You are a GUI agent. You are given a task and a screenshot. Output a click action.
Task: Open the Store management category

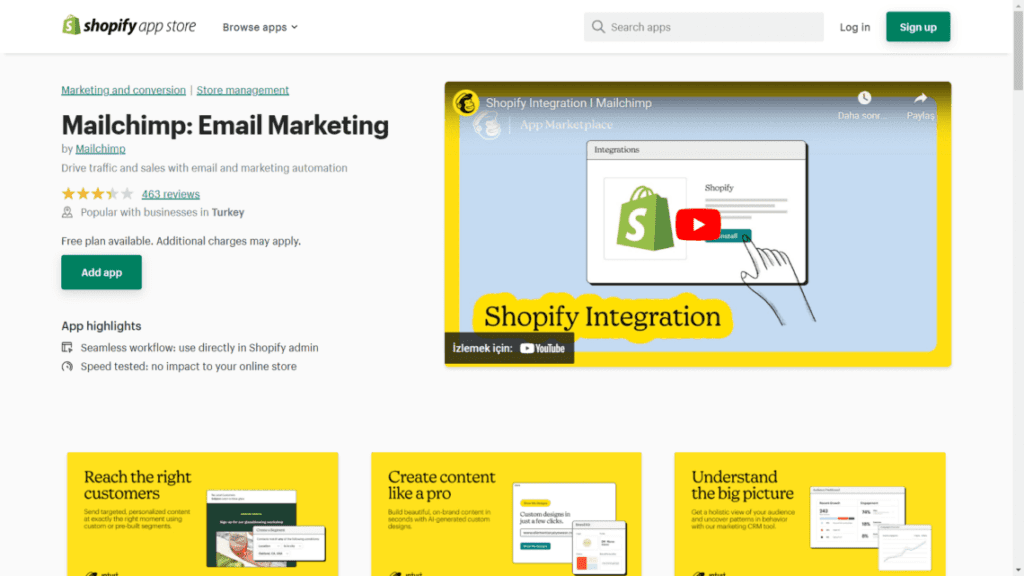point(242,89)
